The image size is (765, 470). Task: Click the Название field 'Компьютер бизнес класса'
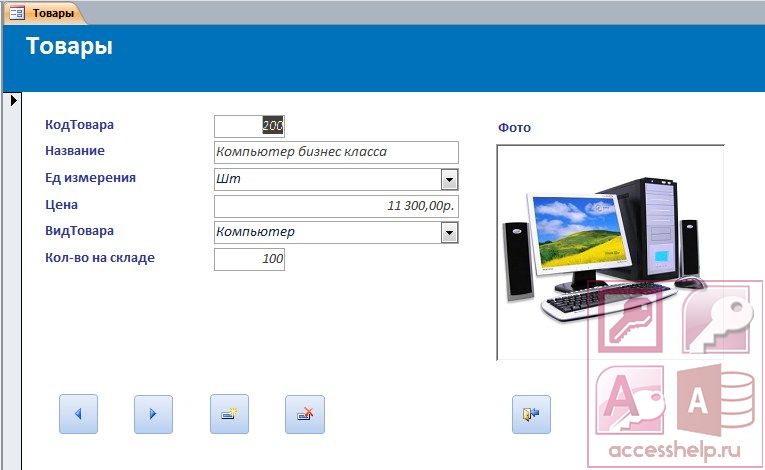click(x=336, y=152)
